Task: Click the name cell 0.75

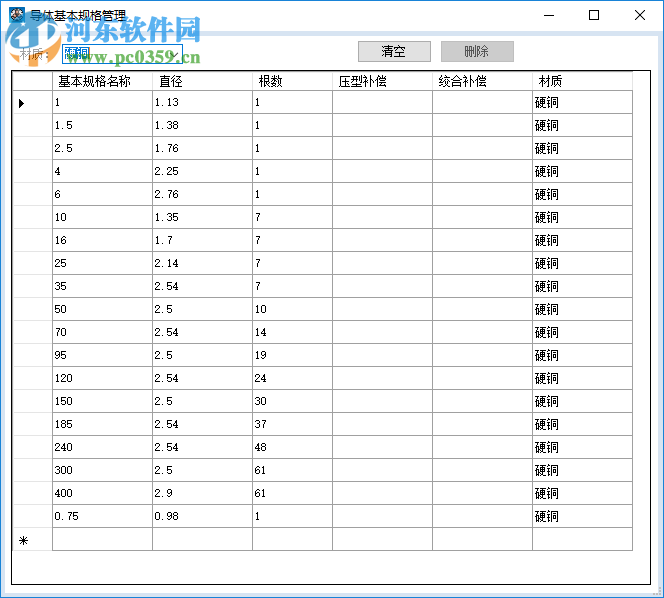Action: [x=102, y=516]
